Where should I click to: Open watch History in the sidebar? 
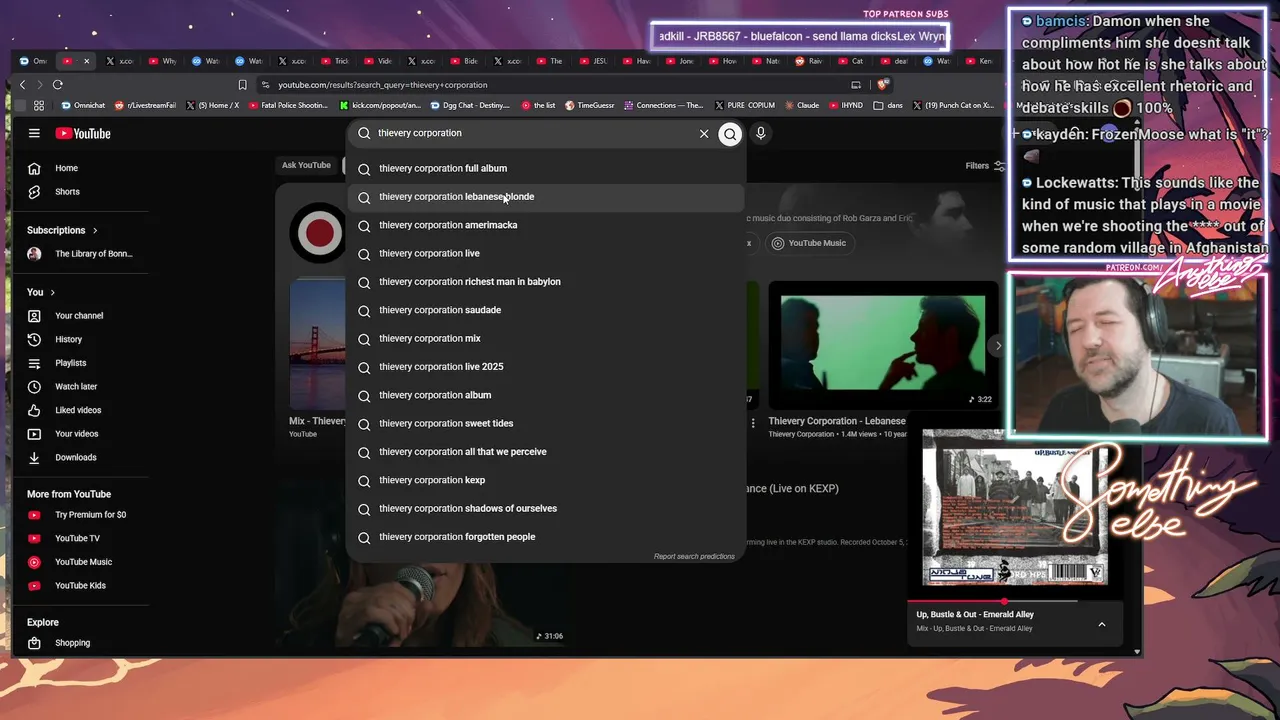pyautogui.click(x=68, y=340)
